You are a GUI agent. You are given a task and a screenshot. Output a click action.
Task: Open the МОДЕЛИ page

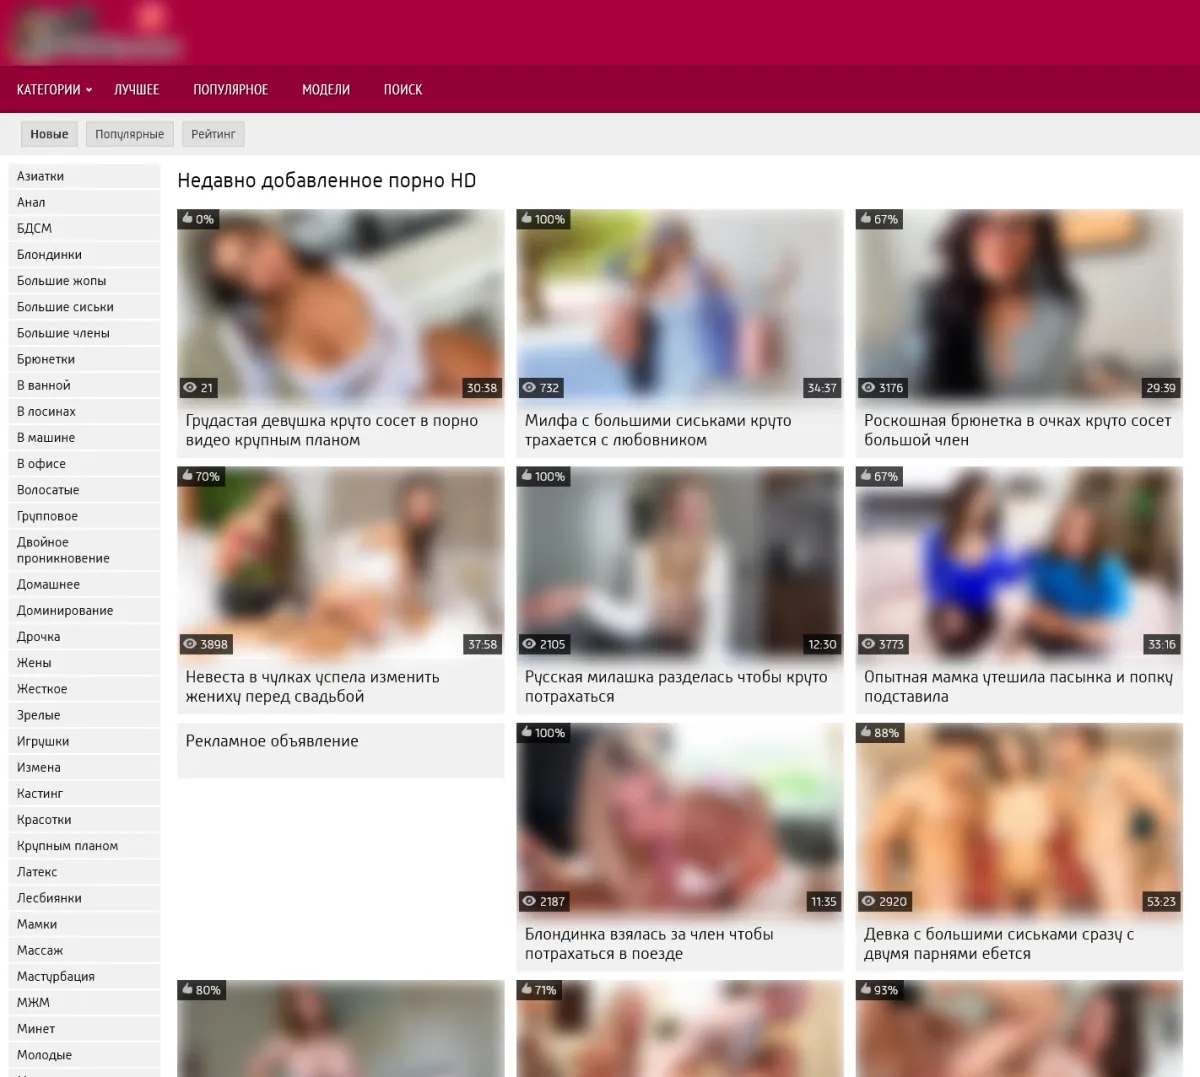326,90
